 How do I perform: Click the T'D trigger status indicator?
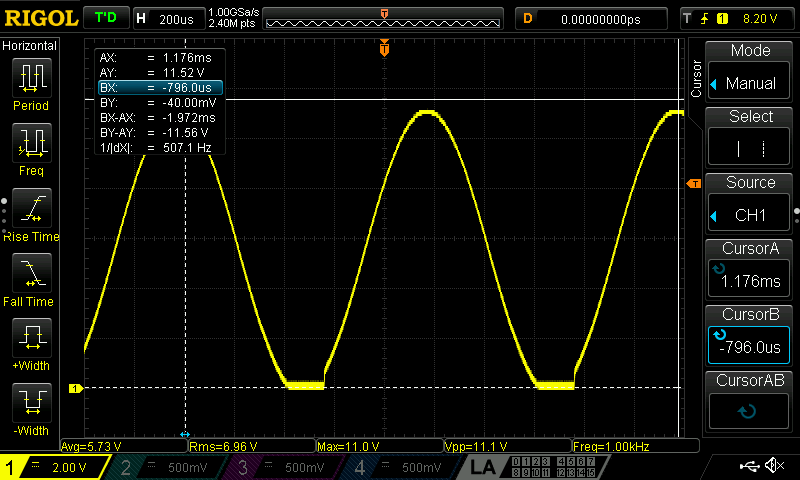[106, 18]
